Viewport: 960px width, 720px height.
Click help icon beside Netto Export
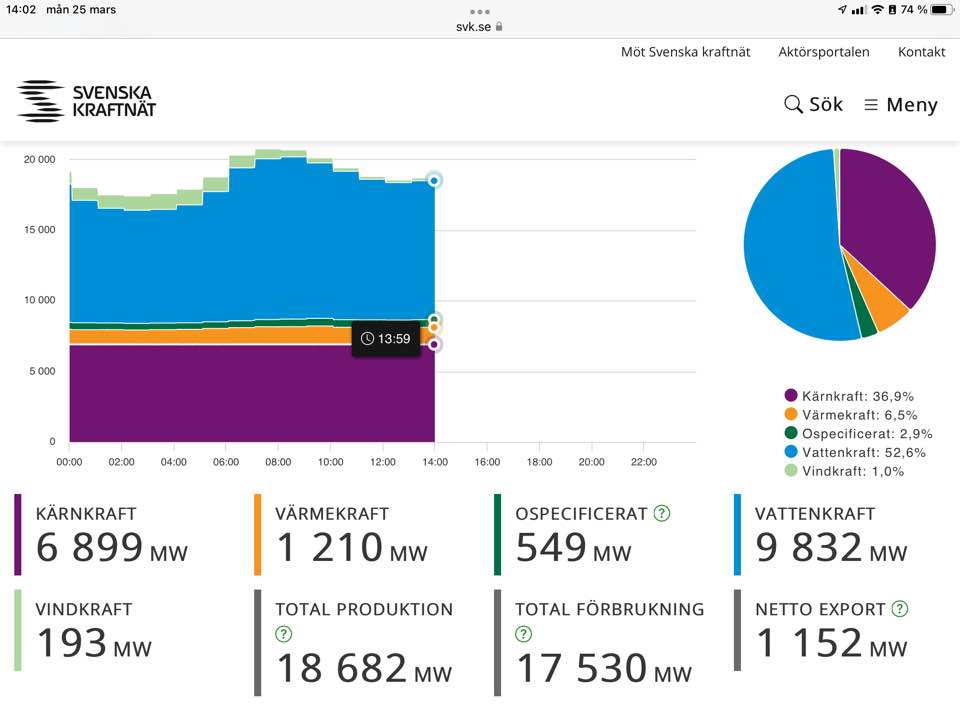(900, 608)
